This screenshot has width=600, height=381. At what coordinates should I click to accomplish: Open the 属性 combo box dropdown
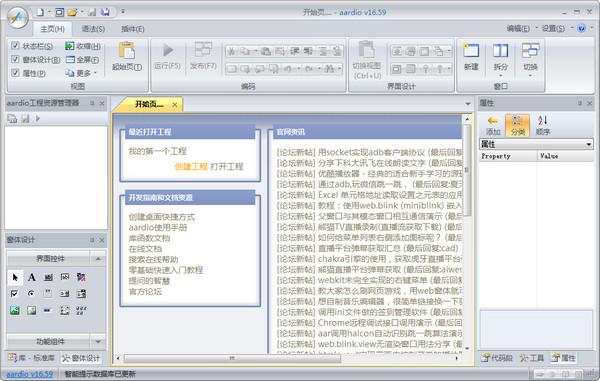[x=589, y=144]
